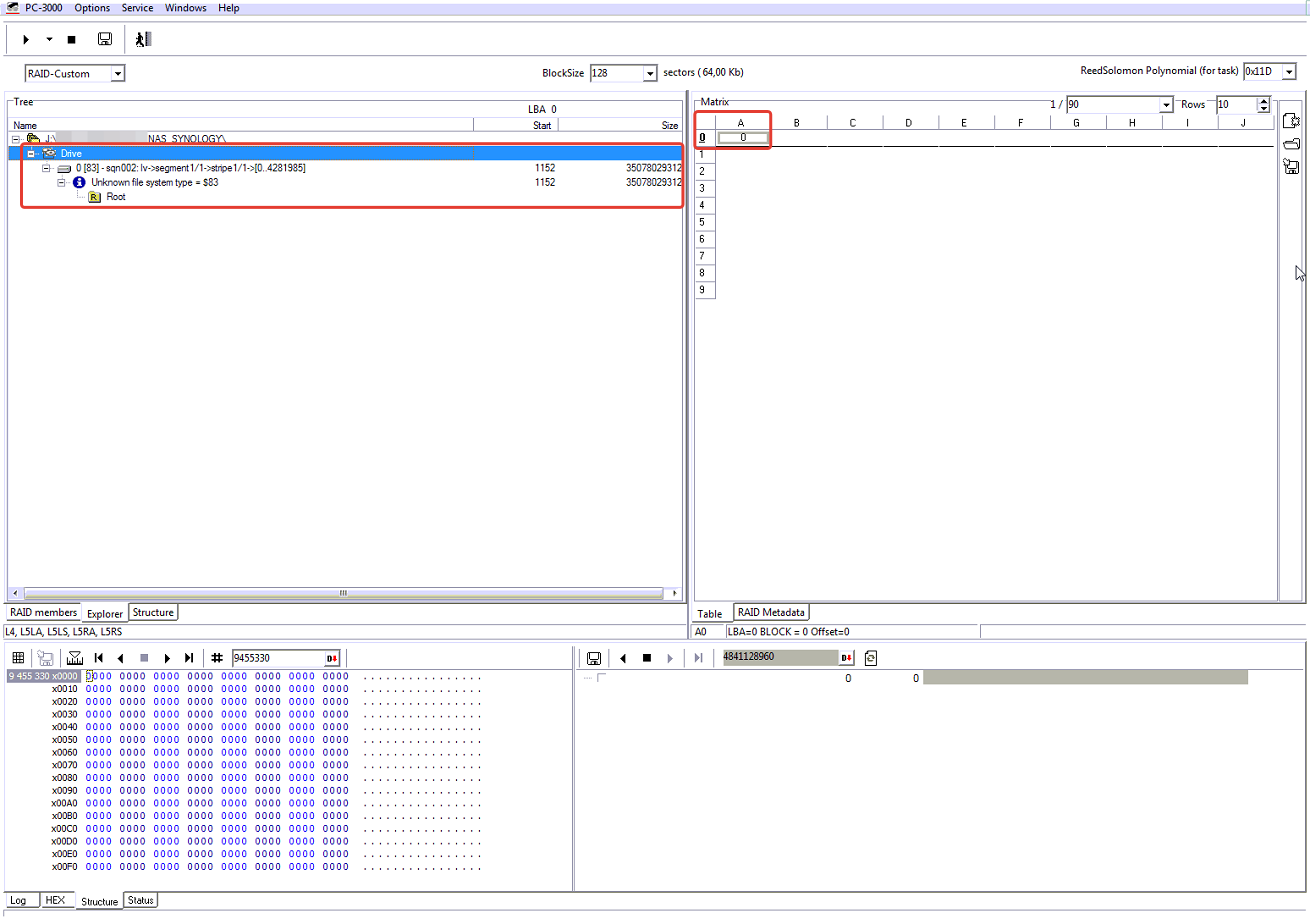The image size is (1310, 917).
Task: Open the Options menu
Action: click(92, 8)
